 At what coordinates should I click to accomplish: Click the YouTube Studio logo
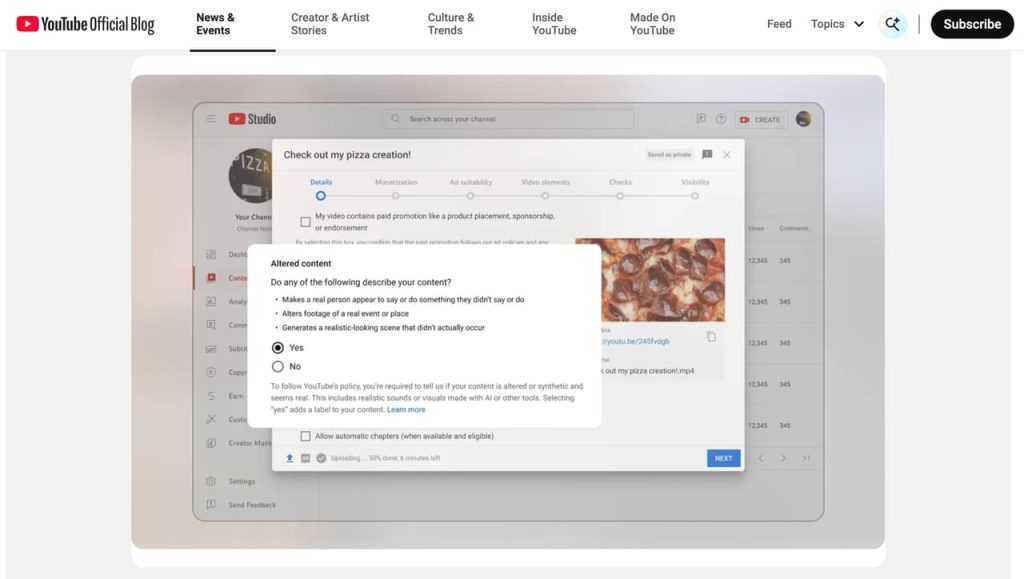coord(252,119)
